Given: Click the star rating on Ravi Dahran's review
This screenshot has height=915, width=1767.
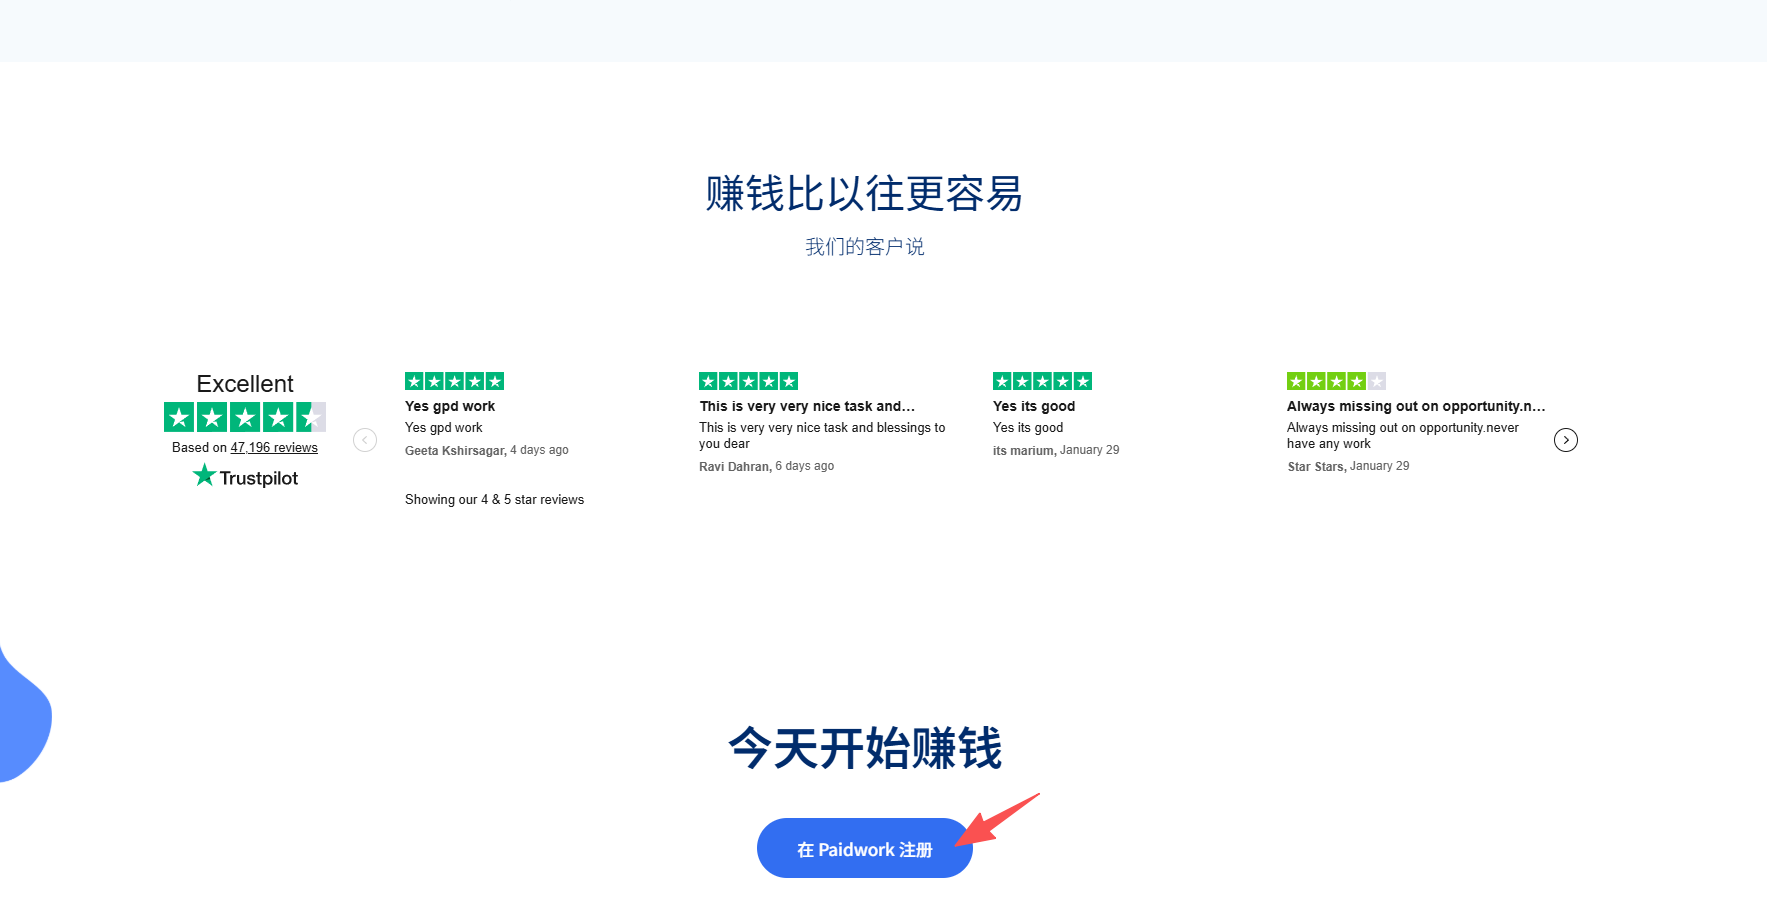Looking at the screenshot, I should (x=748, y=381).
